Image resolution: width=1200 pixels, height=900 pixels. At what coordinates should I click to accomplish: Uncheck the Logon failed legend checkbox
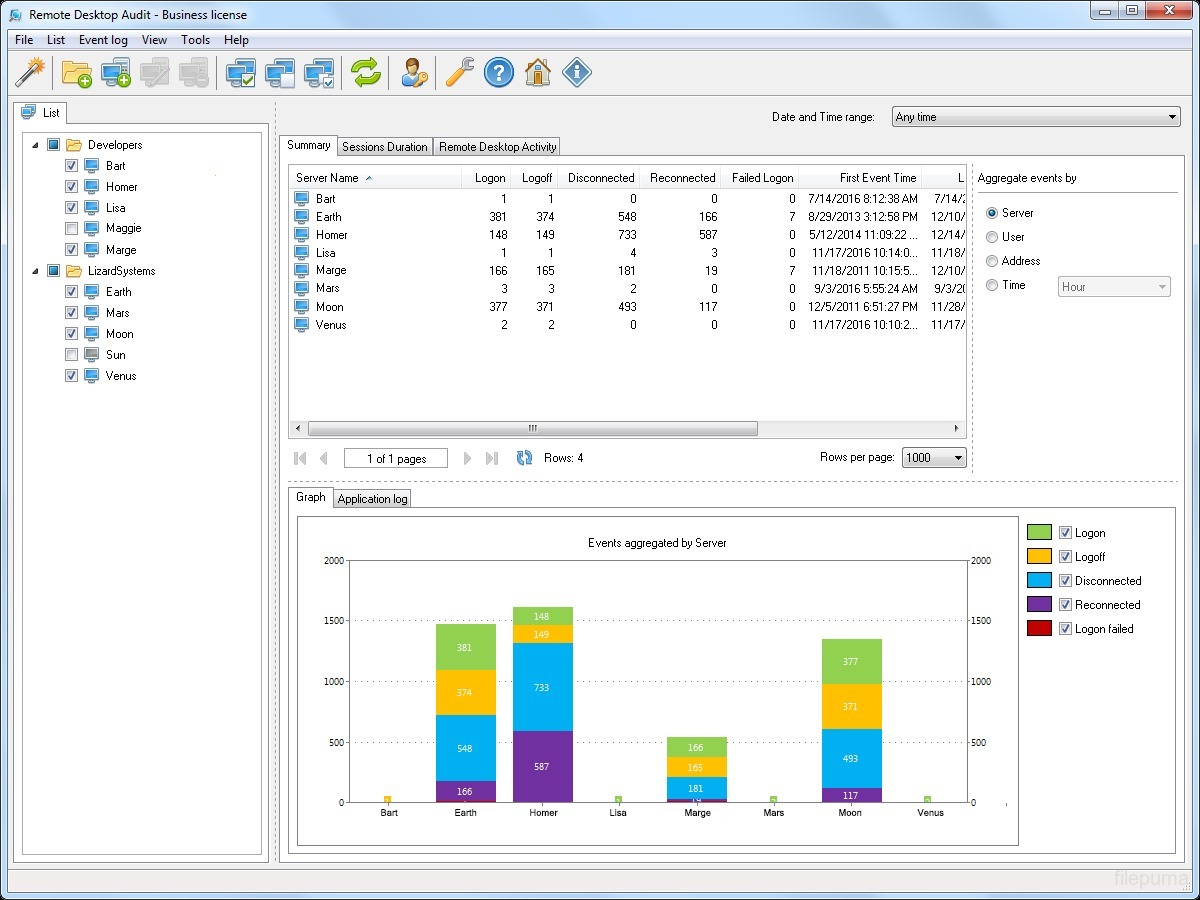(1065, 629)
